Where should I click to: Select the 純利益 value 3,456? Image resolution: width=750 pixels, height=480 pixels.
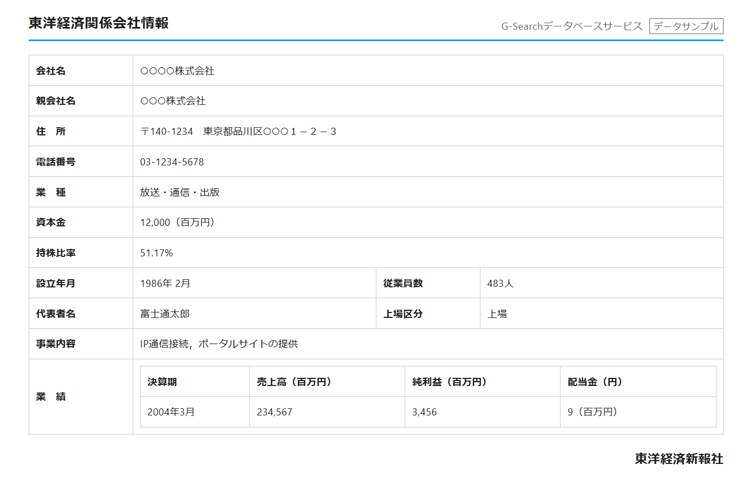click(425, 411)
